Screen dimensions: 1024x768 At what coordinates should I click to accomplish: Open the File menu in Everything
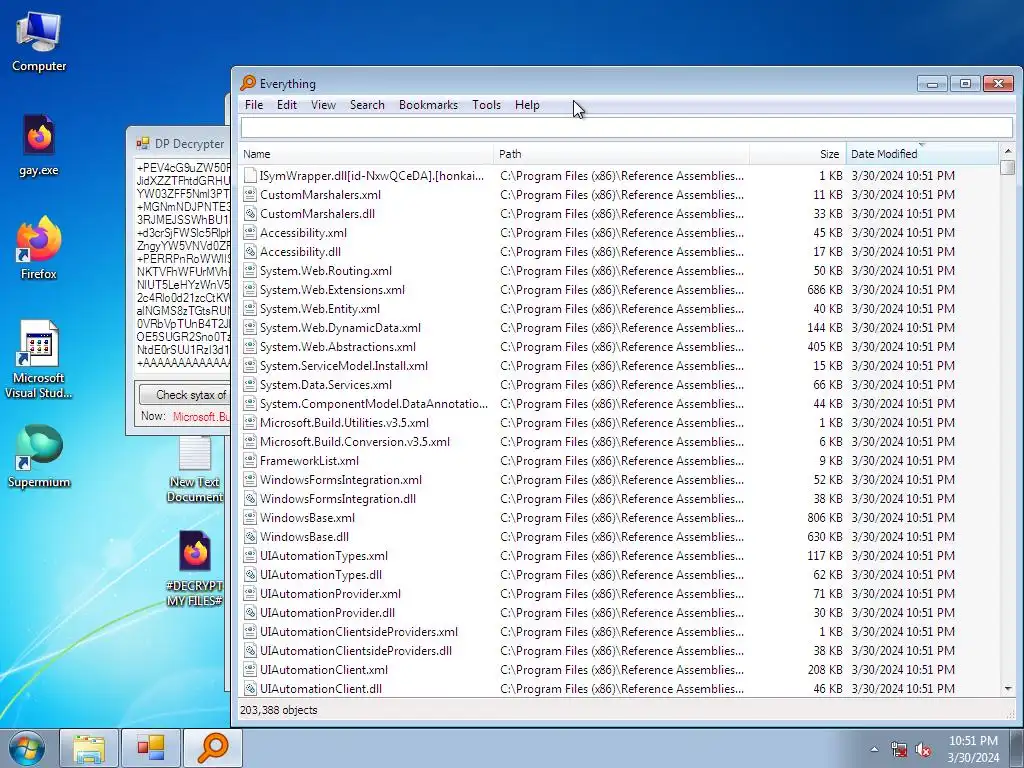pyautogui.click(x=253, y=105)
